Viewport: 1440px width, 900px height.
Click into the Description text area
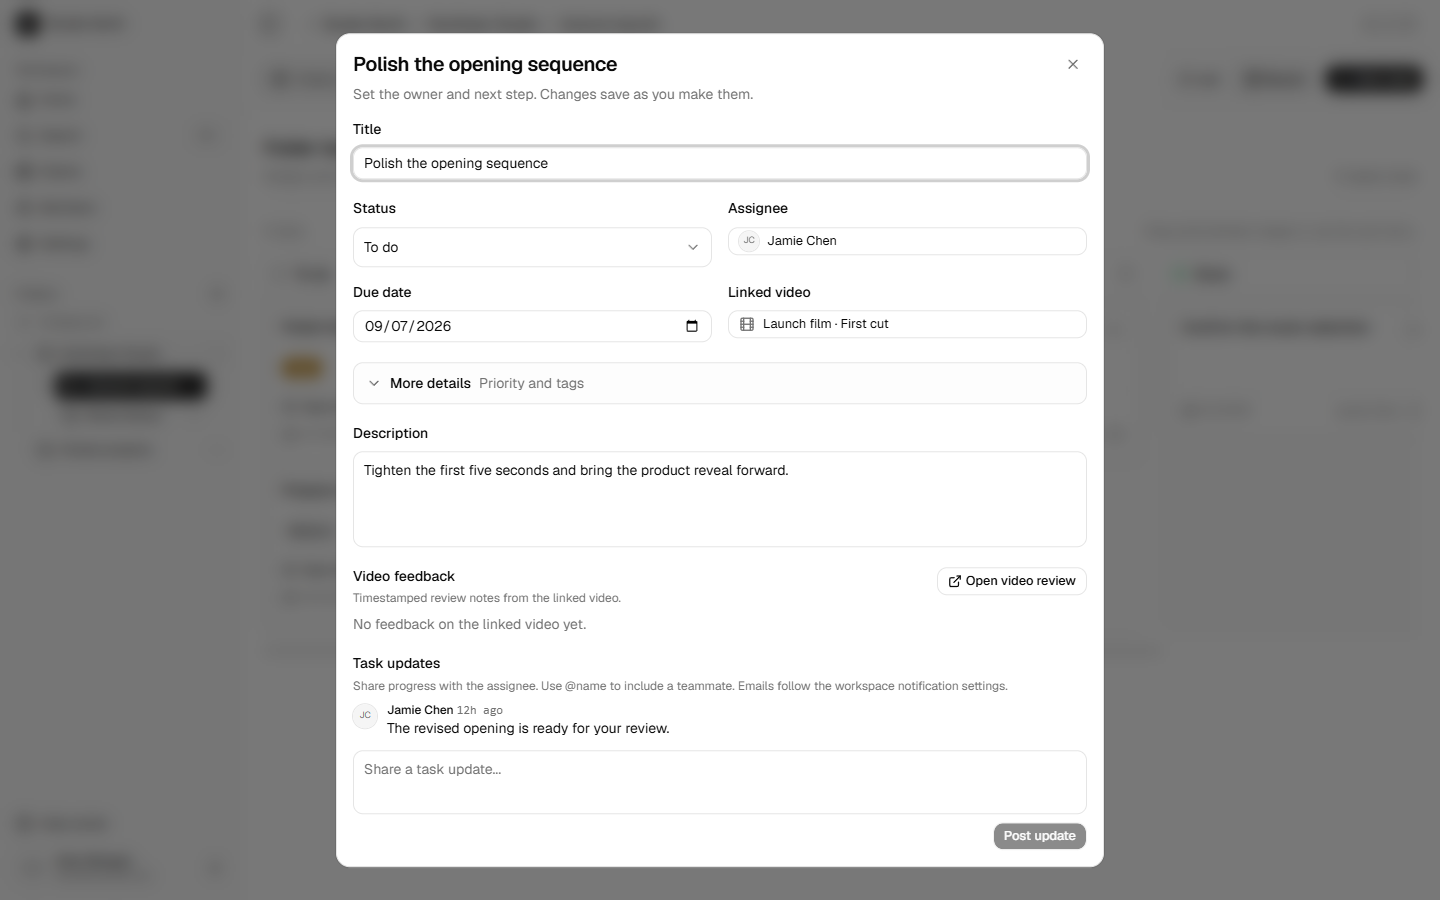coord(720,499)
